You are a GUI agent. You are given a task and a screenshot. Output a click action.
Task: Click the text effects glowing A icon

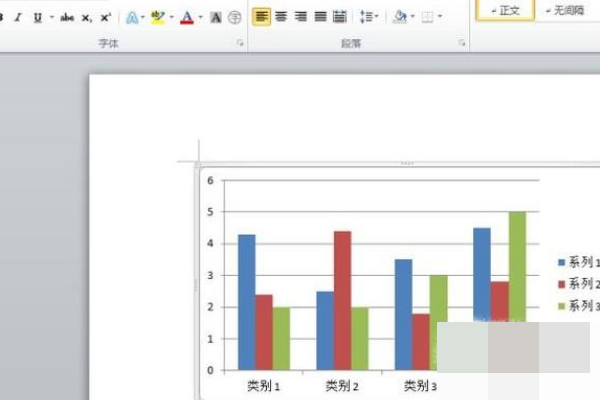pyautogui.click(x=132, y=18)
